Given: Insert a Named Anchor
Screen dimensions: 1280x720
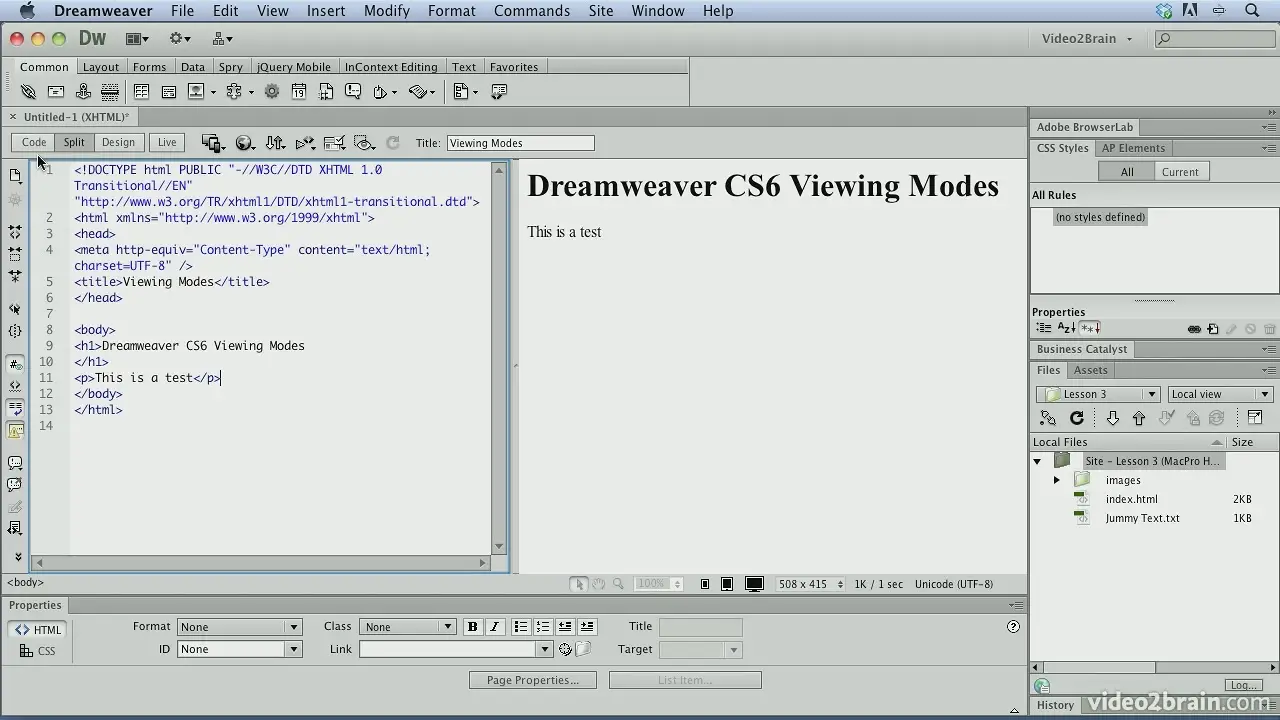Looking at the screenshot, I should [x=83, y=92].
